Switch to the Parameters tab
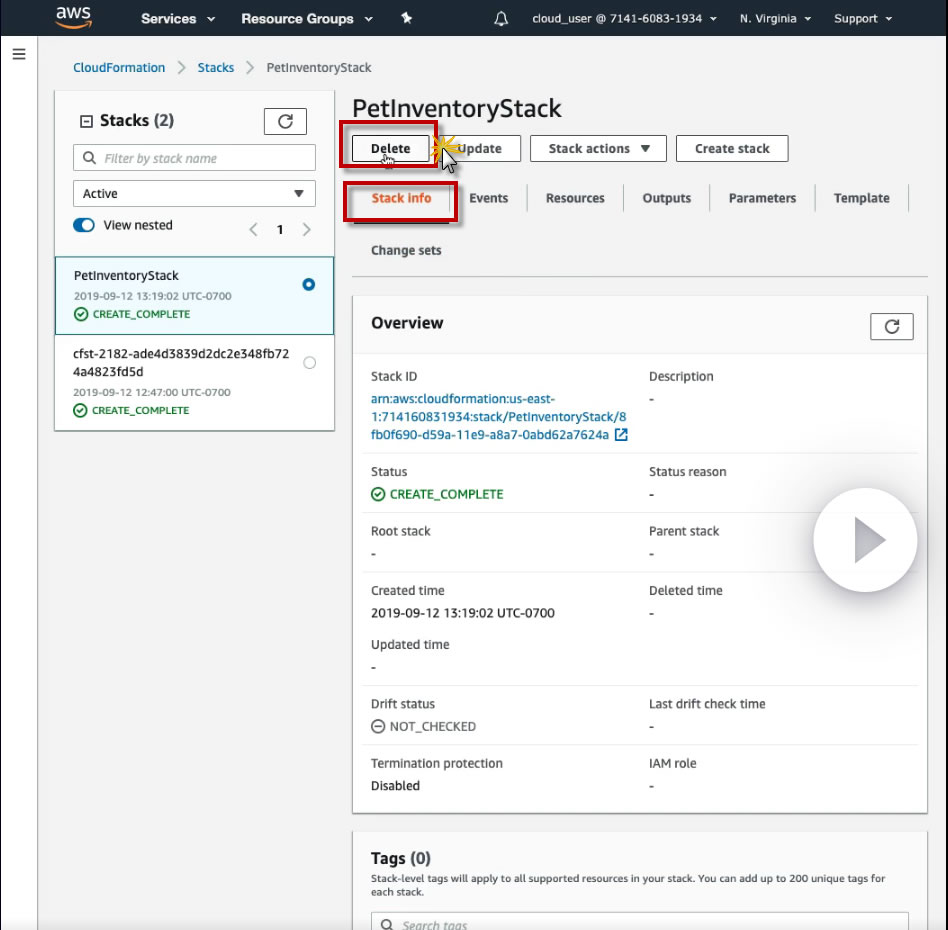Viewport: 948px width, 930px height. tap(762, 198)
